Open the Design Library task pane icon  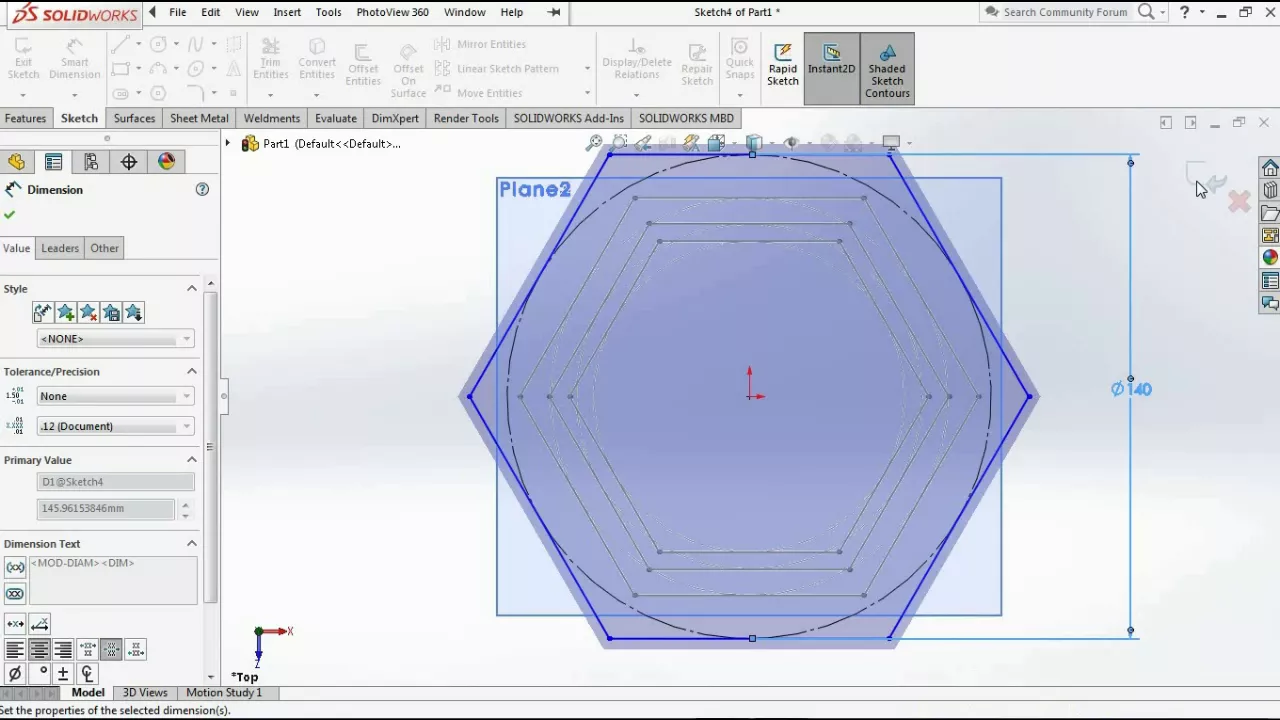[x=1270, y=190]
